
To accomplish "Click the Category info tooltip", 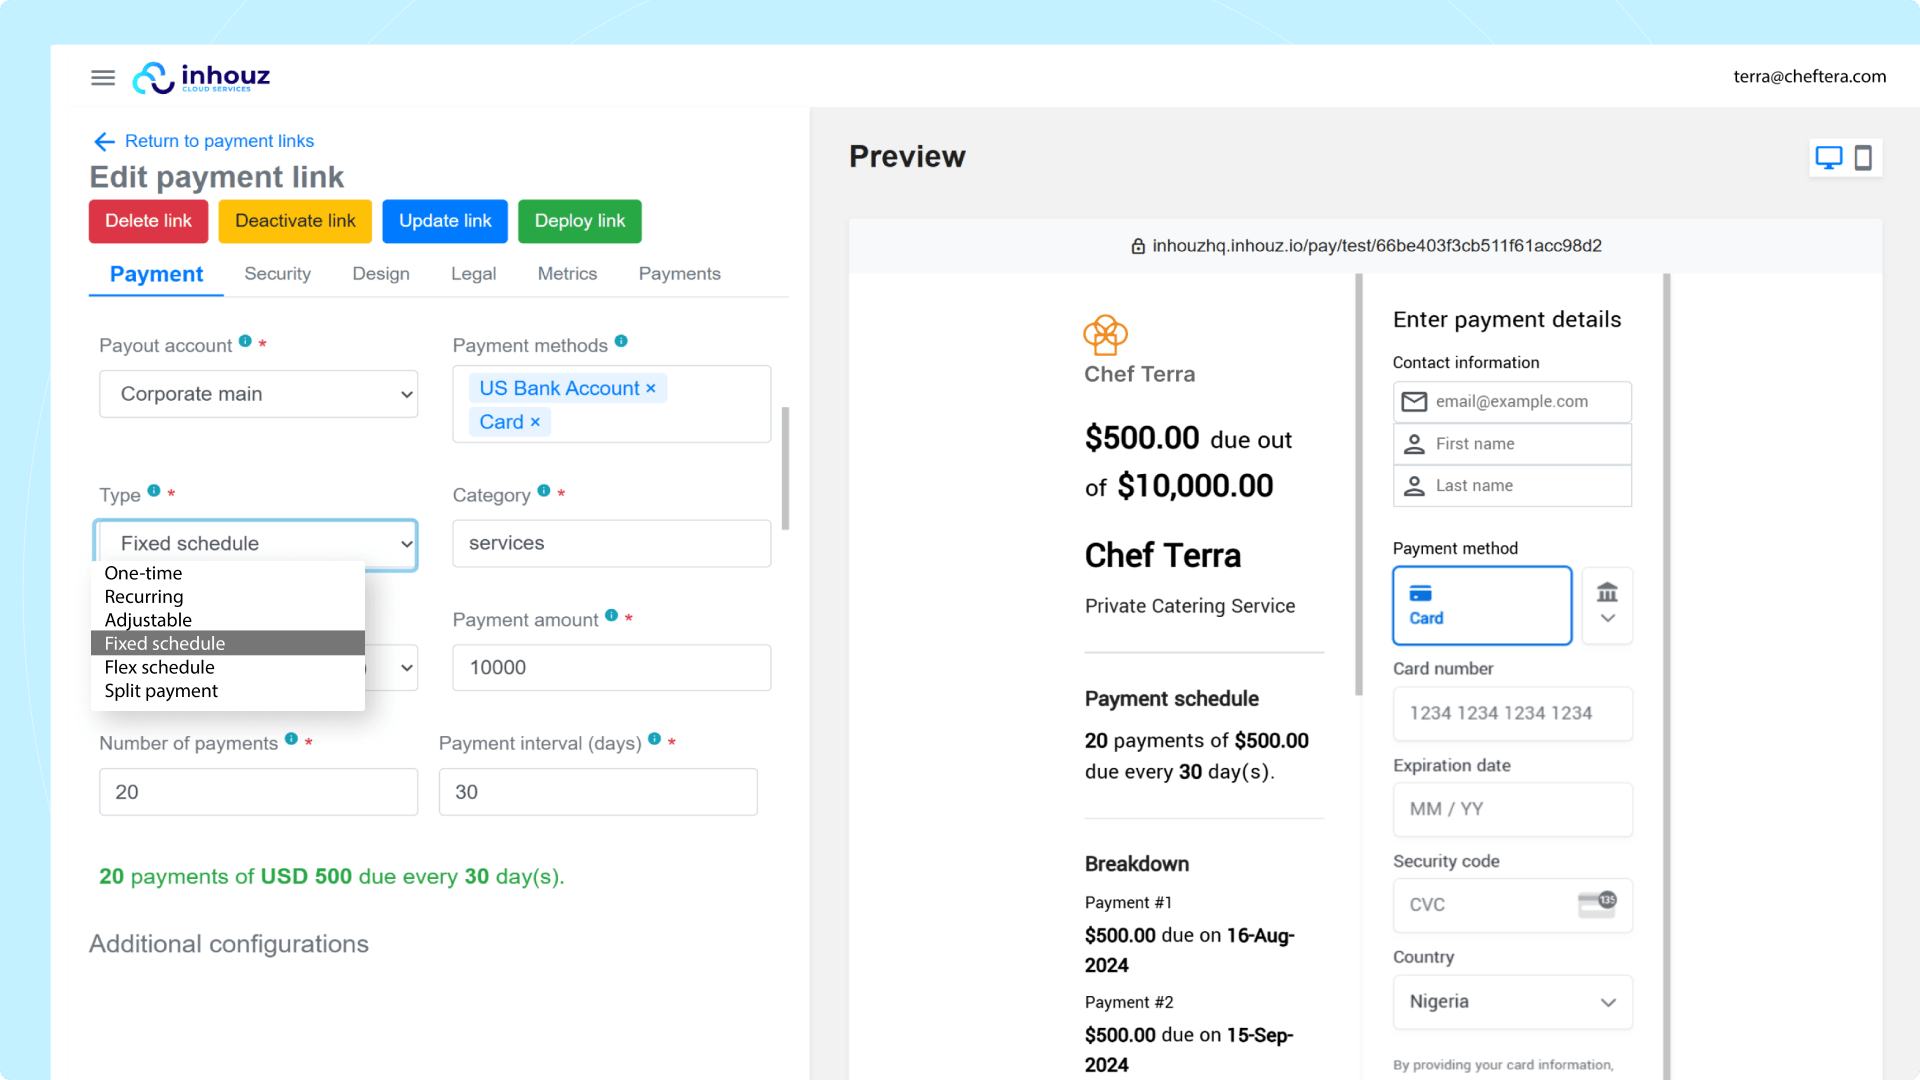I will pyautogui.click(x=543, y=489).
